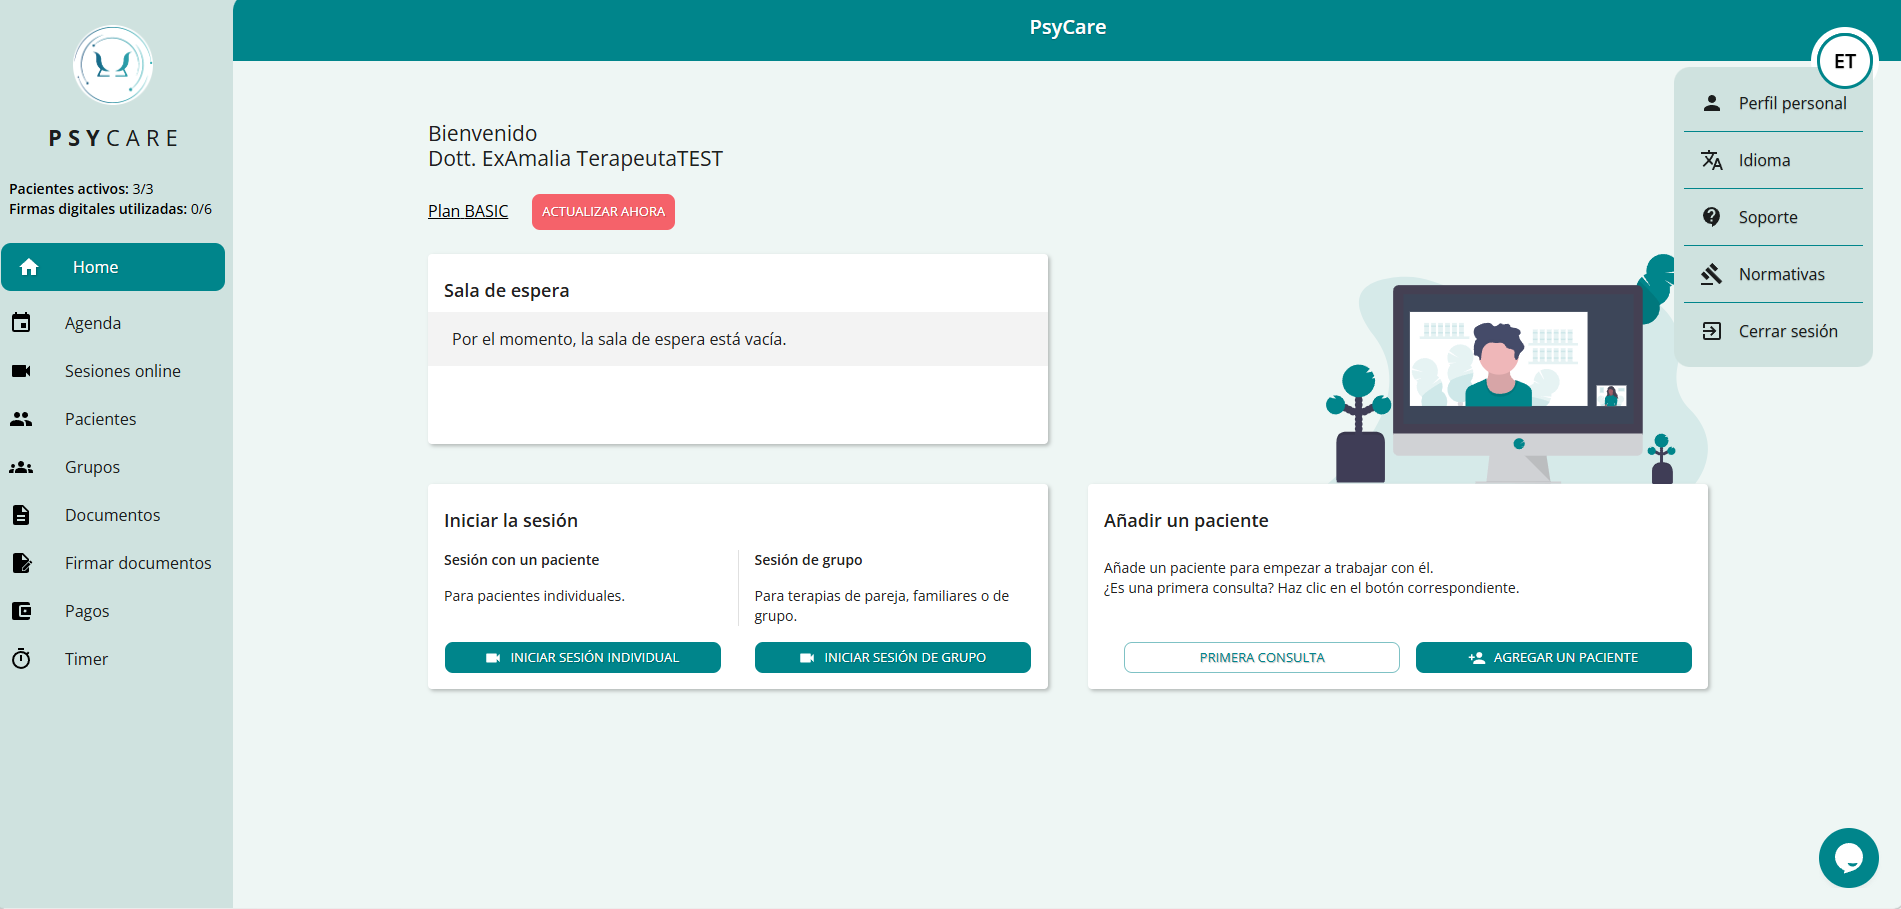Open the Plan BASIC link

(468, 211)
